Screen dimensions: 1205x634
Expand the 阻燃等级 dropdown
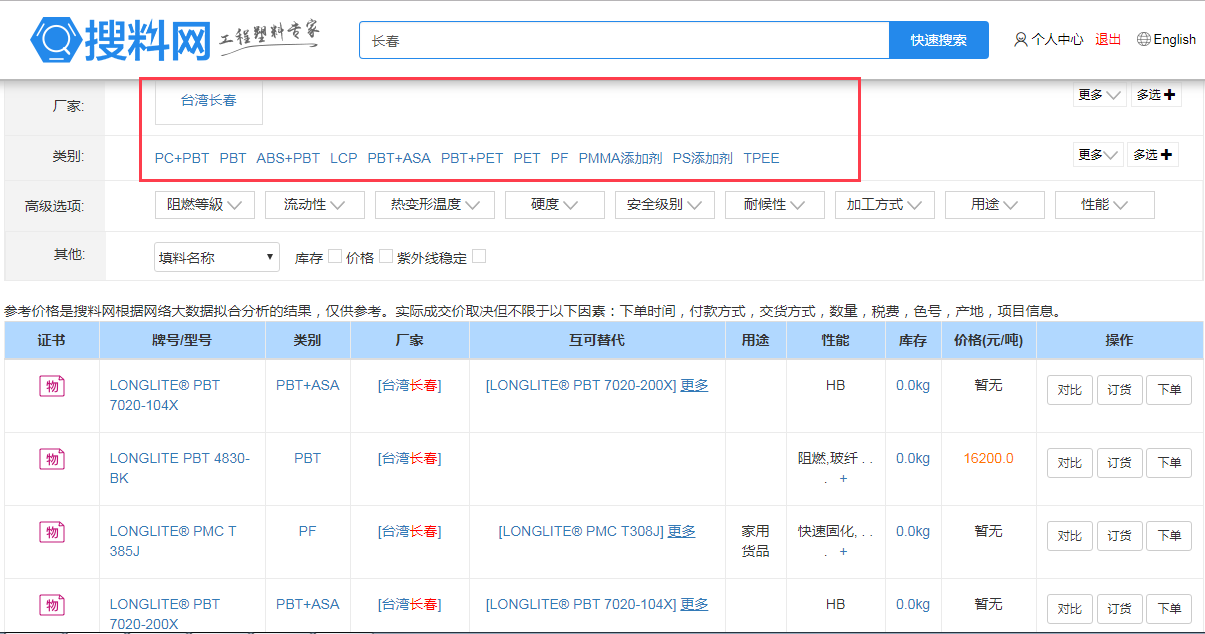pos(205,205)
